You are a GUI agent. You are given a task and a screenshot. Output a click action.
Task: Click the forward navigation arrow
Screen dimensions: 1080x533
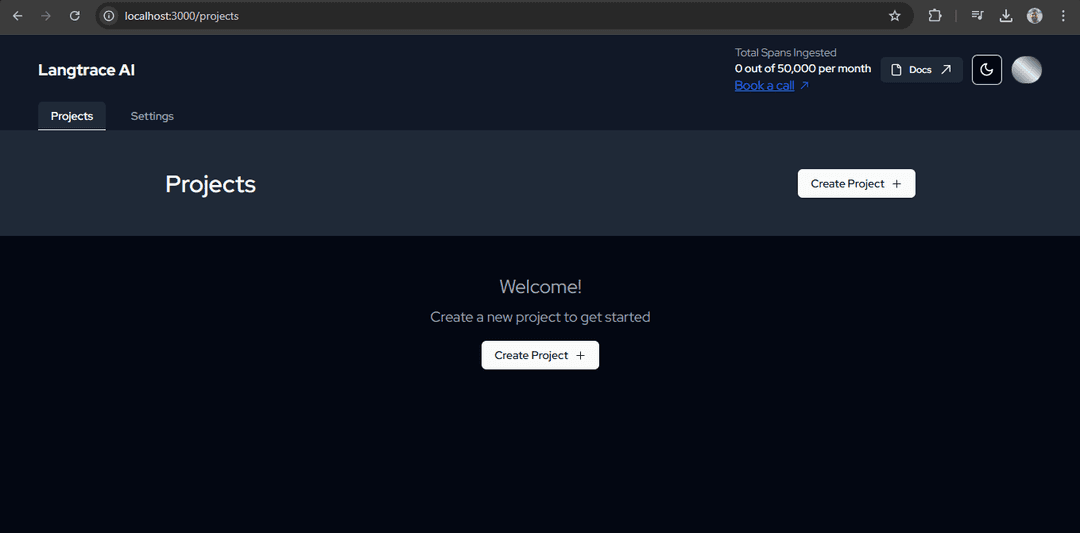(45, 16)
